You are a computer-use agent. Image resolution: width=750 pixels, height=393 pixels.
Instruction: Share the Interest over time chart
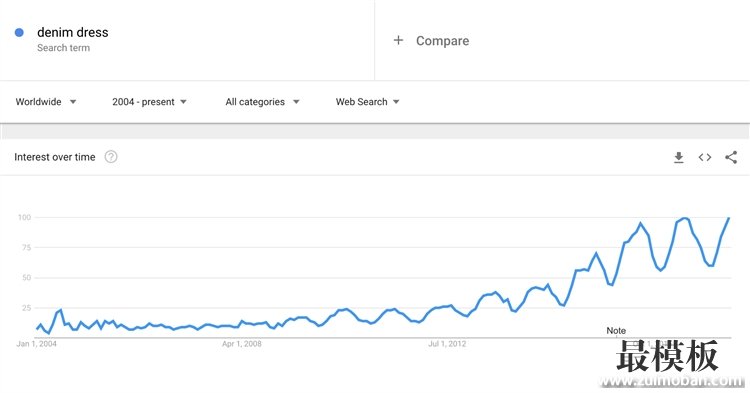[x=731, y=157]
